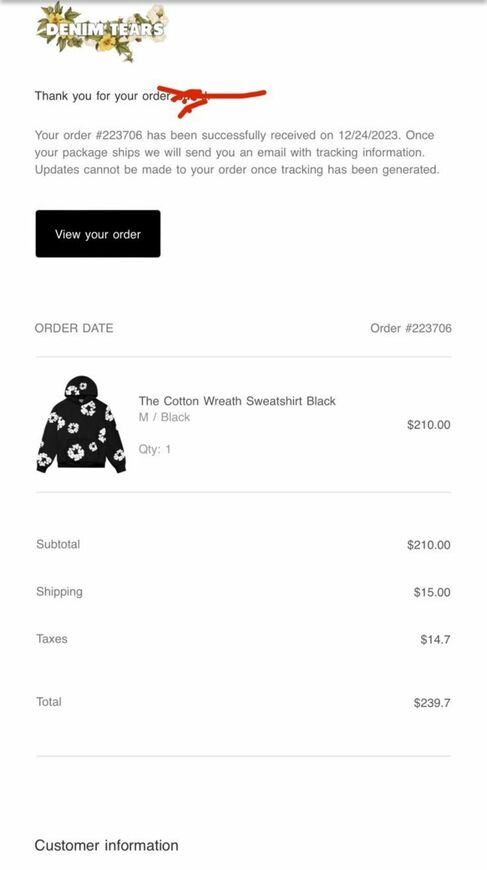
Task: Click the Denim Tears floral logo
Action: click(103, 31)
